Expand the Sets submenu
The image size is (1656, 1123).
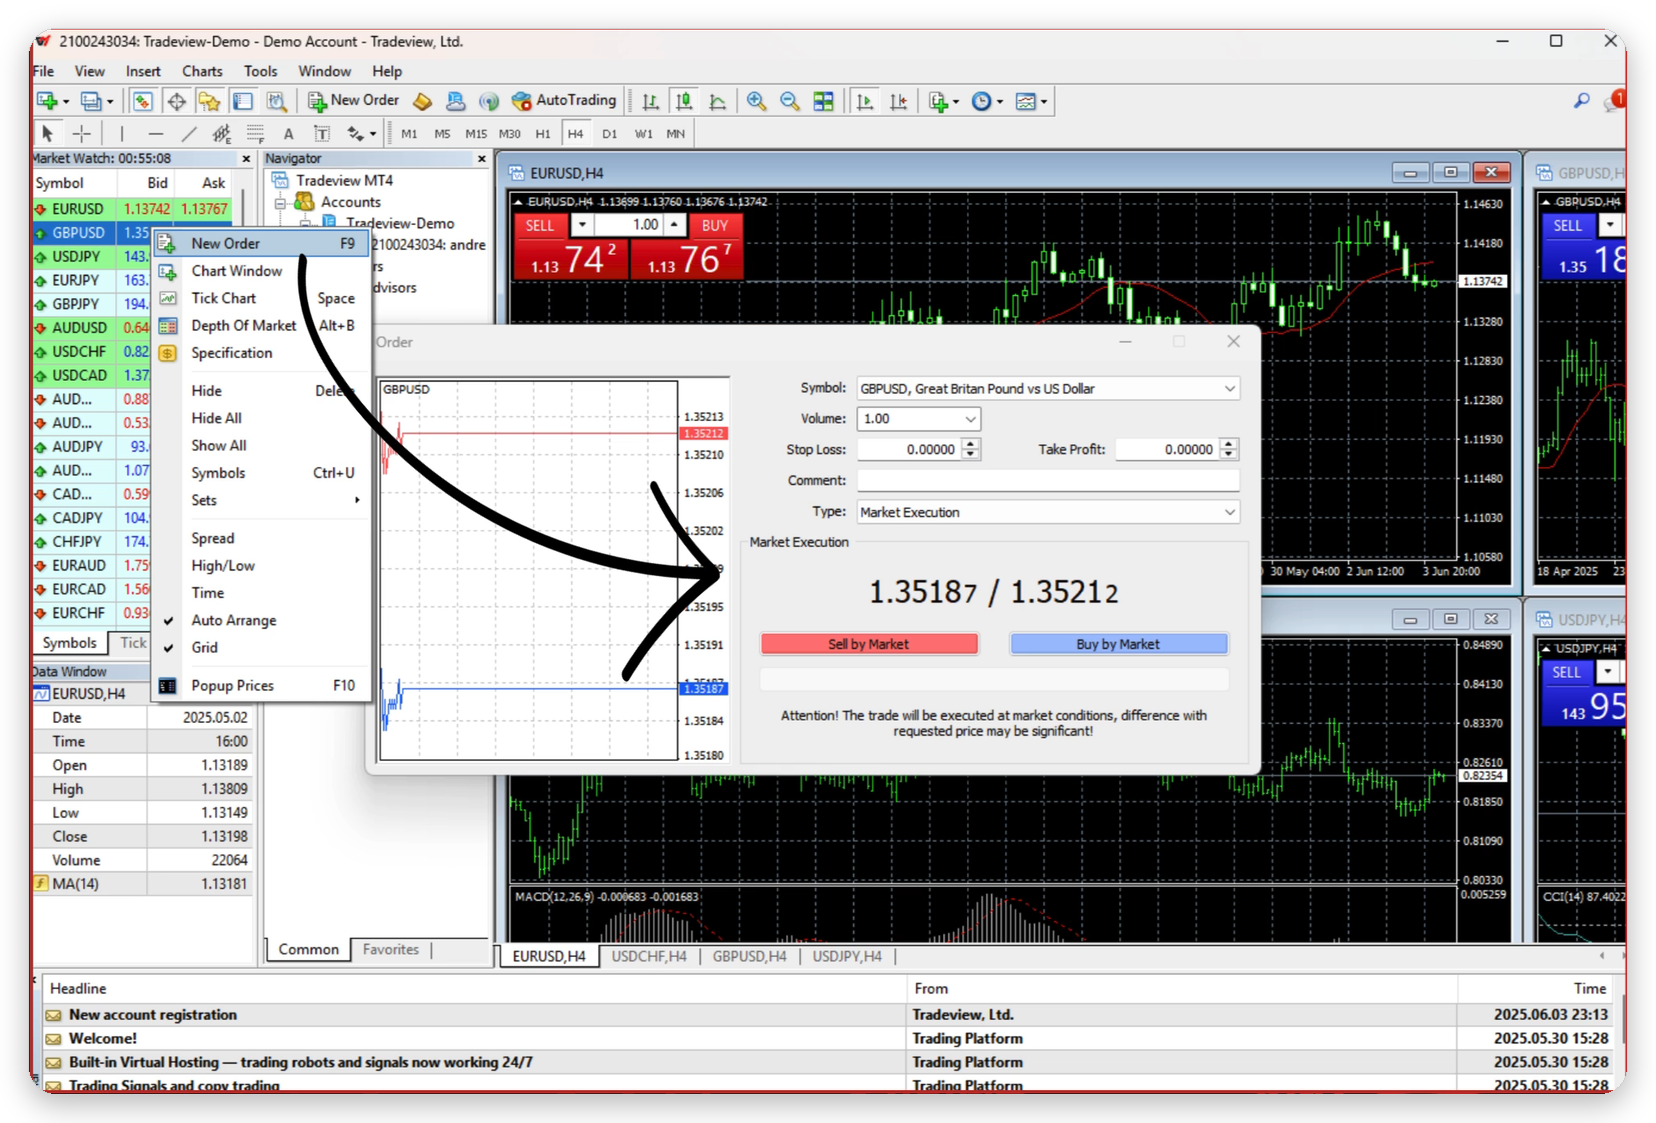[262, 500]
